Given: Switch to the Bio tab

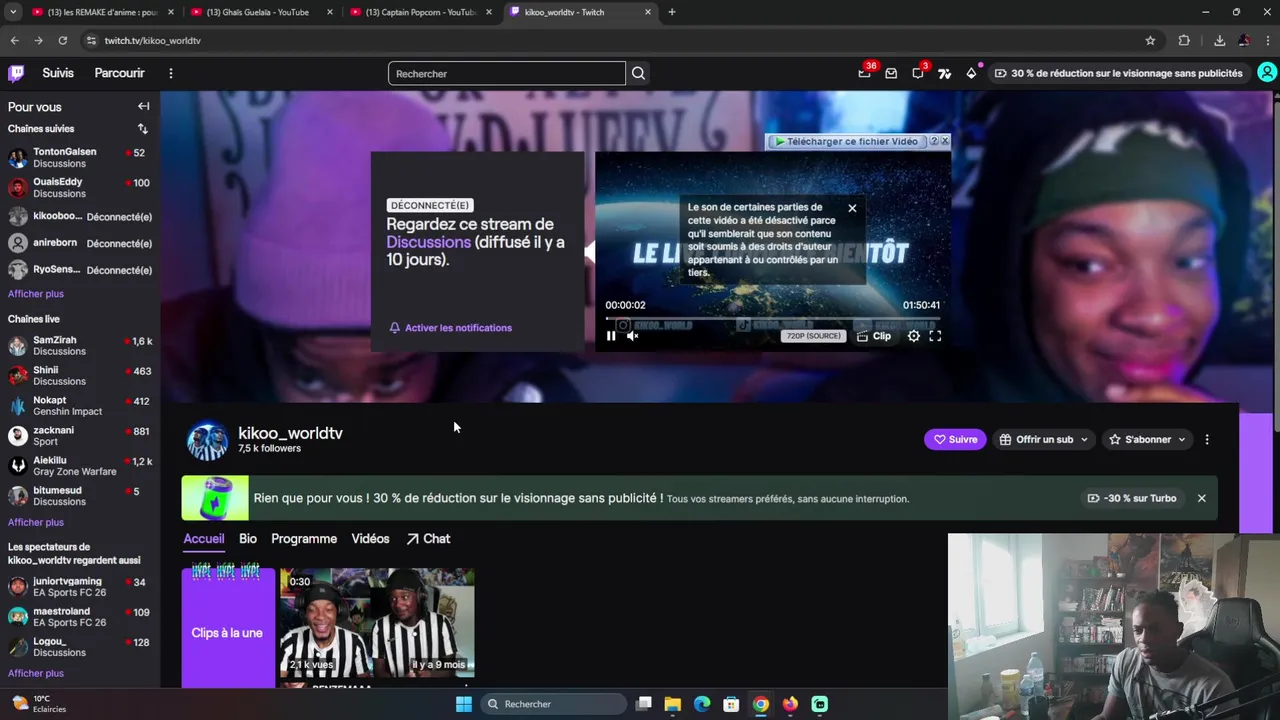Looking at the screenshot, I should point(248,538).
